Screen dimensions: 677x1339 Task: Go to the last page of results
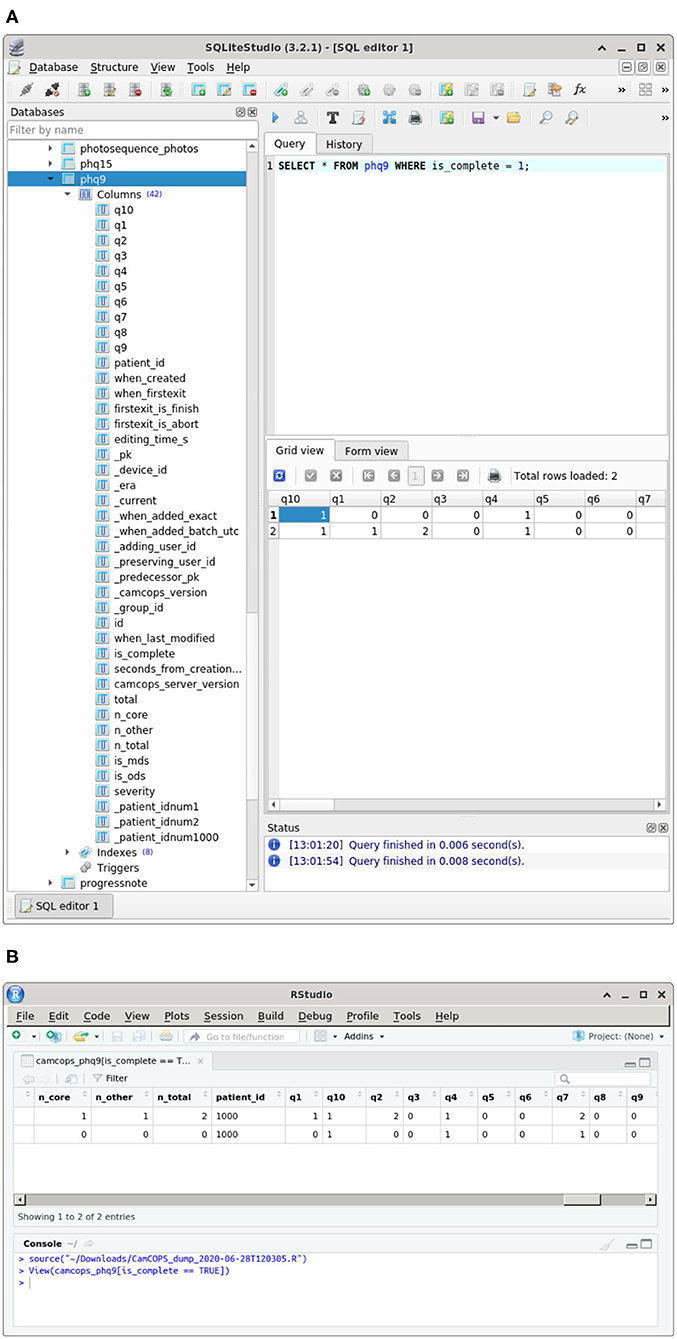(x=462, y=476)
